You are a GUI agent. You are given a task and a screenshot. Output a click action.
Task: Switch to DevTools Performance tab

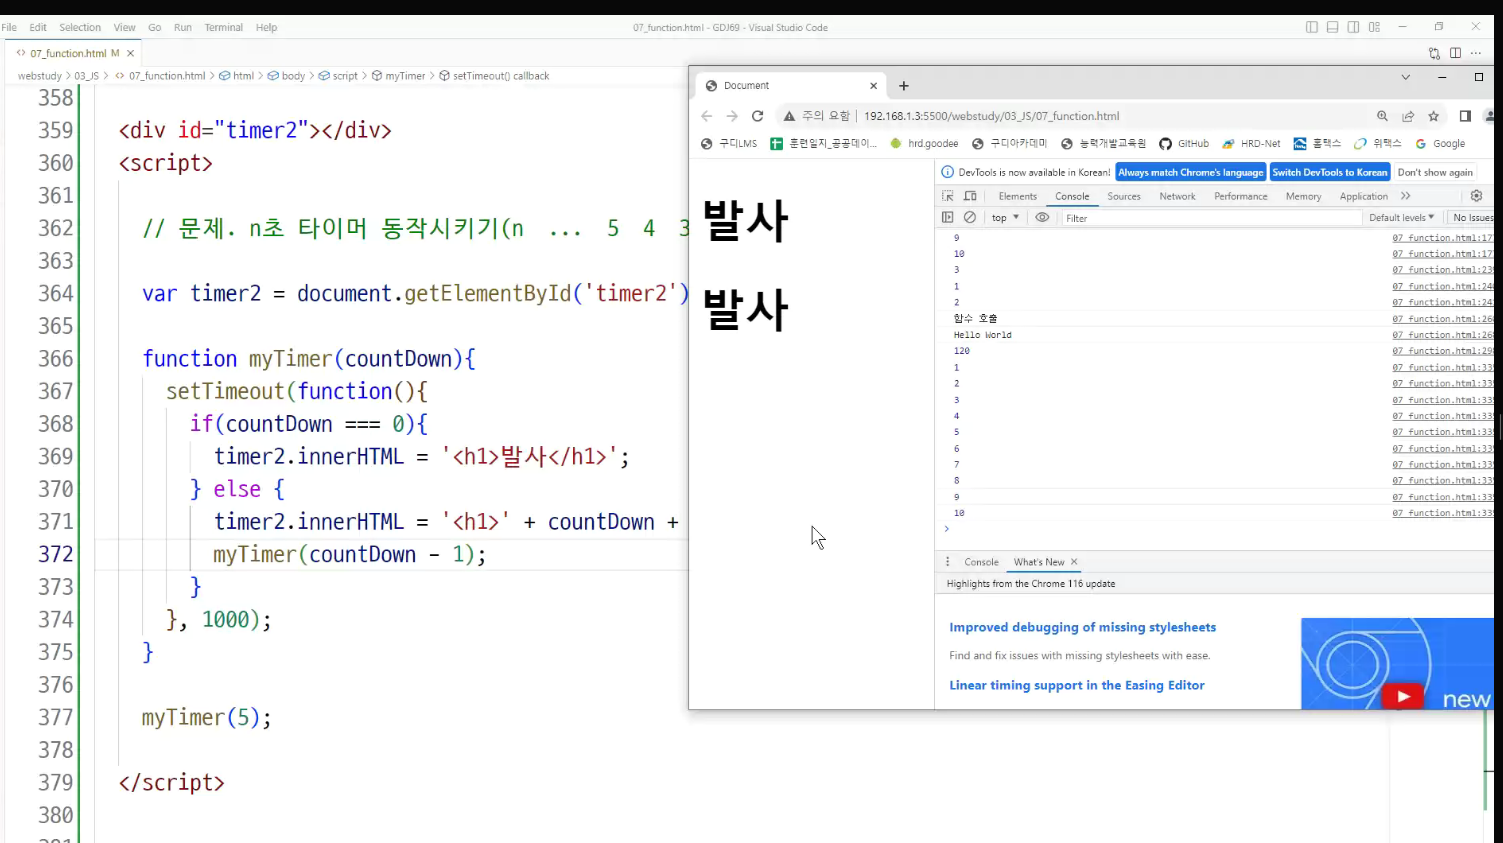pos(1241,196)
